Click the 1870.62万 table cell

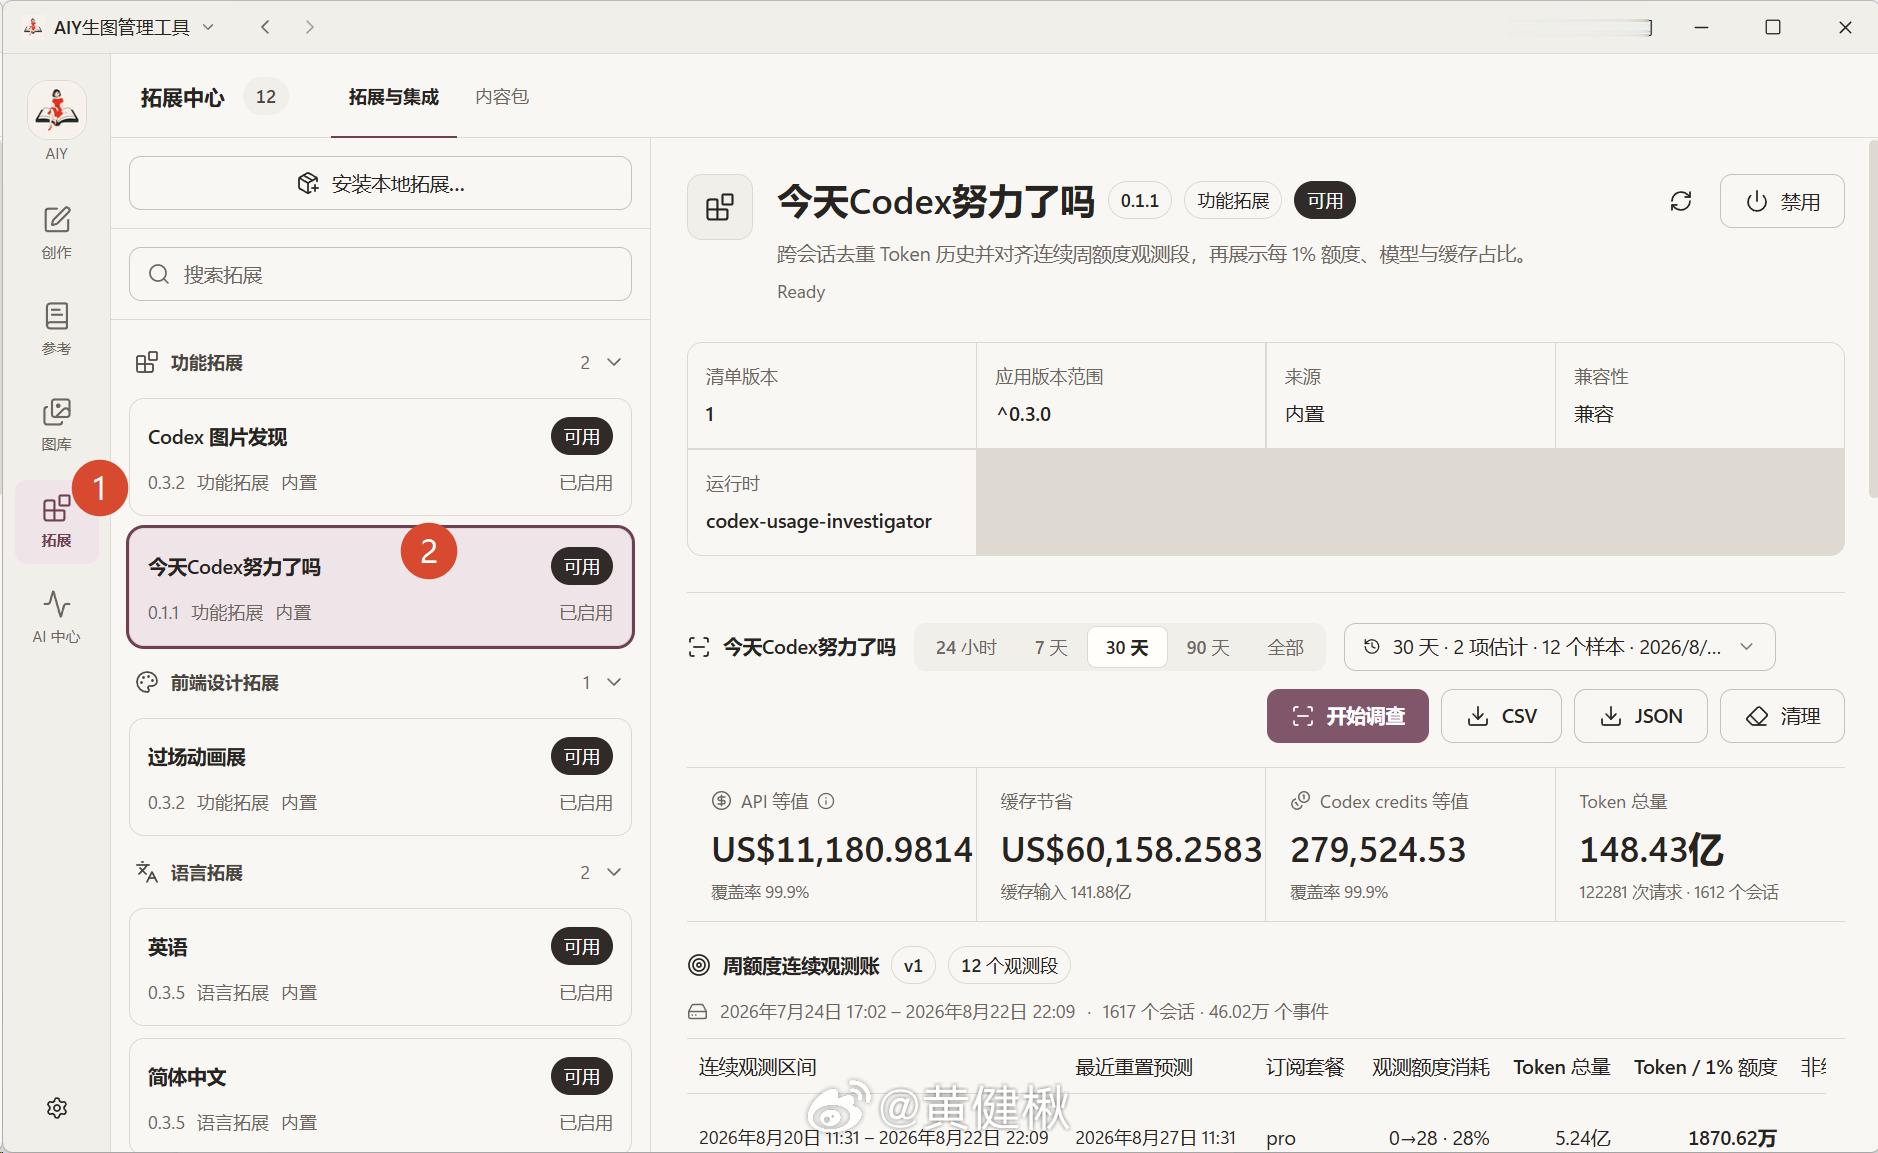coord(1732,1138)
